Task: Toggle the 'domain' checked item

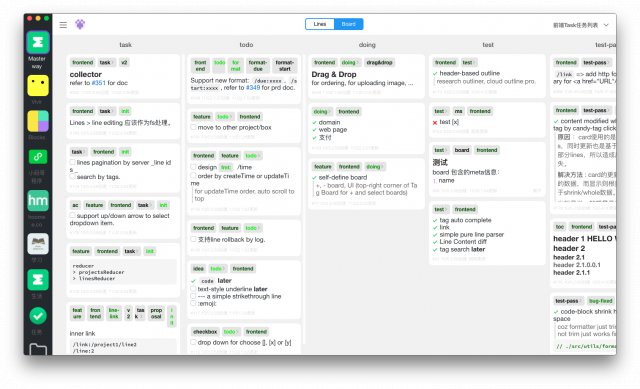Action: click(x=314, y=122)
